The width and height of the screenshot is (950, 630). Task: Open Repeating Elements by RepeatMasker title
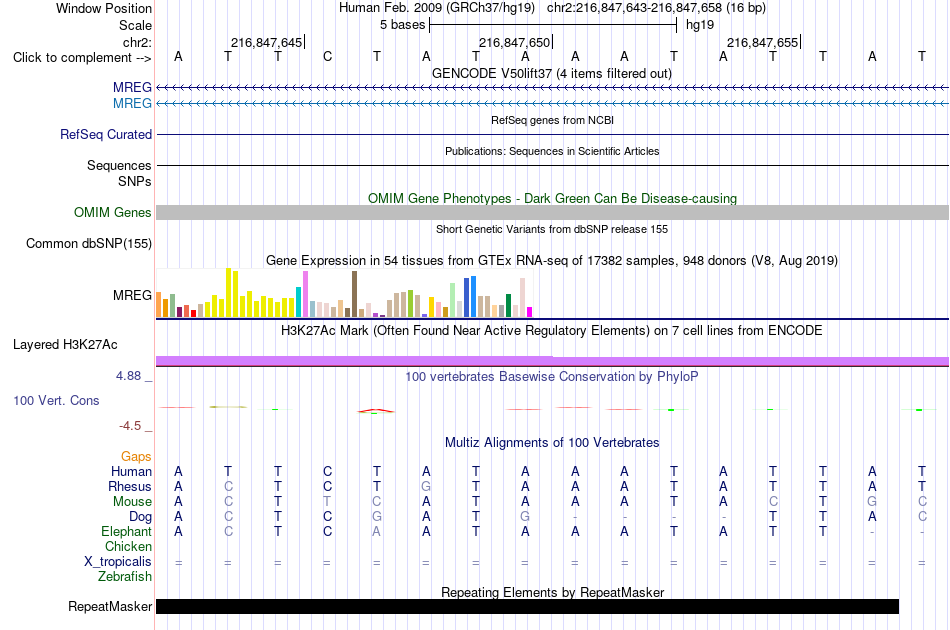pos(552,592)
